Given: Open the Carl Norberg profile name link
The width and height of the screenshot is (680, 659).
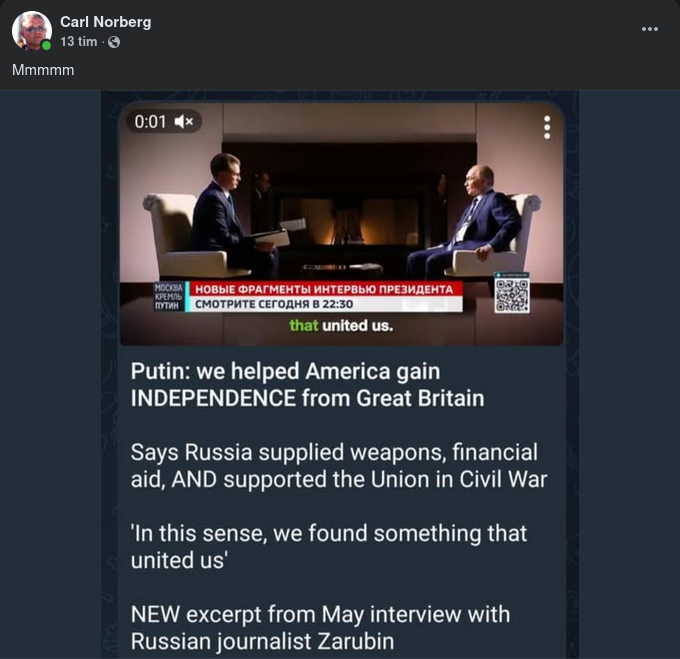Looking at the screenshot, I should [x=105, y=22].
